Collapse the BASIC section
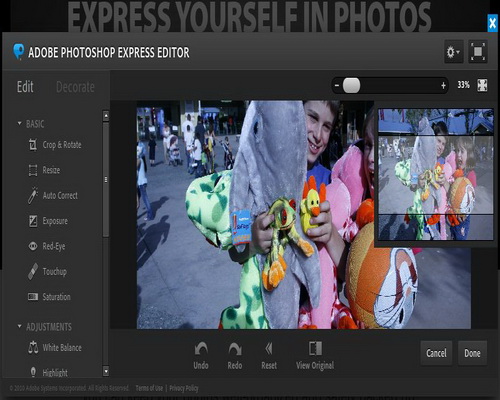 point(19,124)
